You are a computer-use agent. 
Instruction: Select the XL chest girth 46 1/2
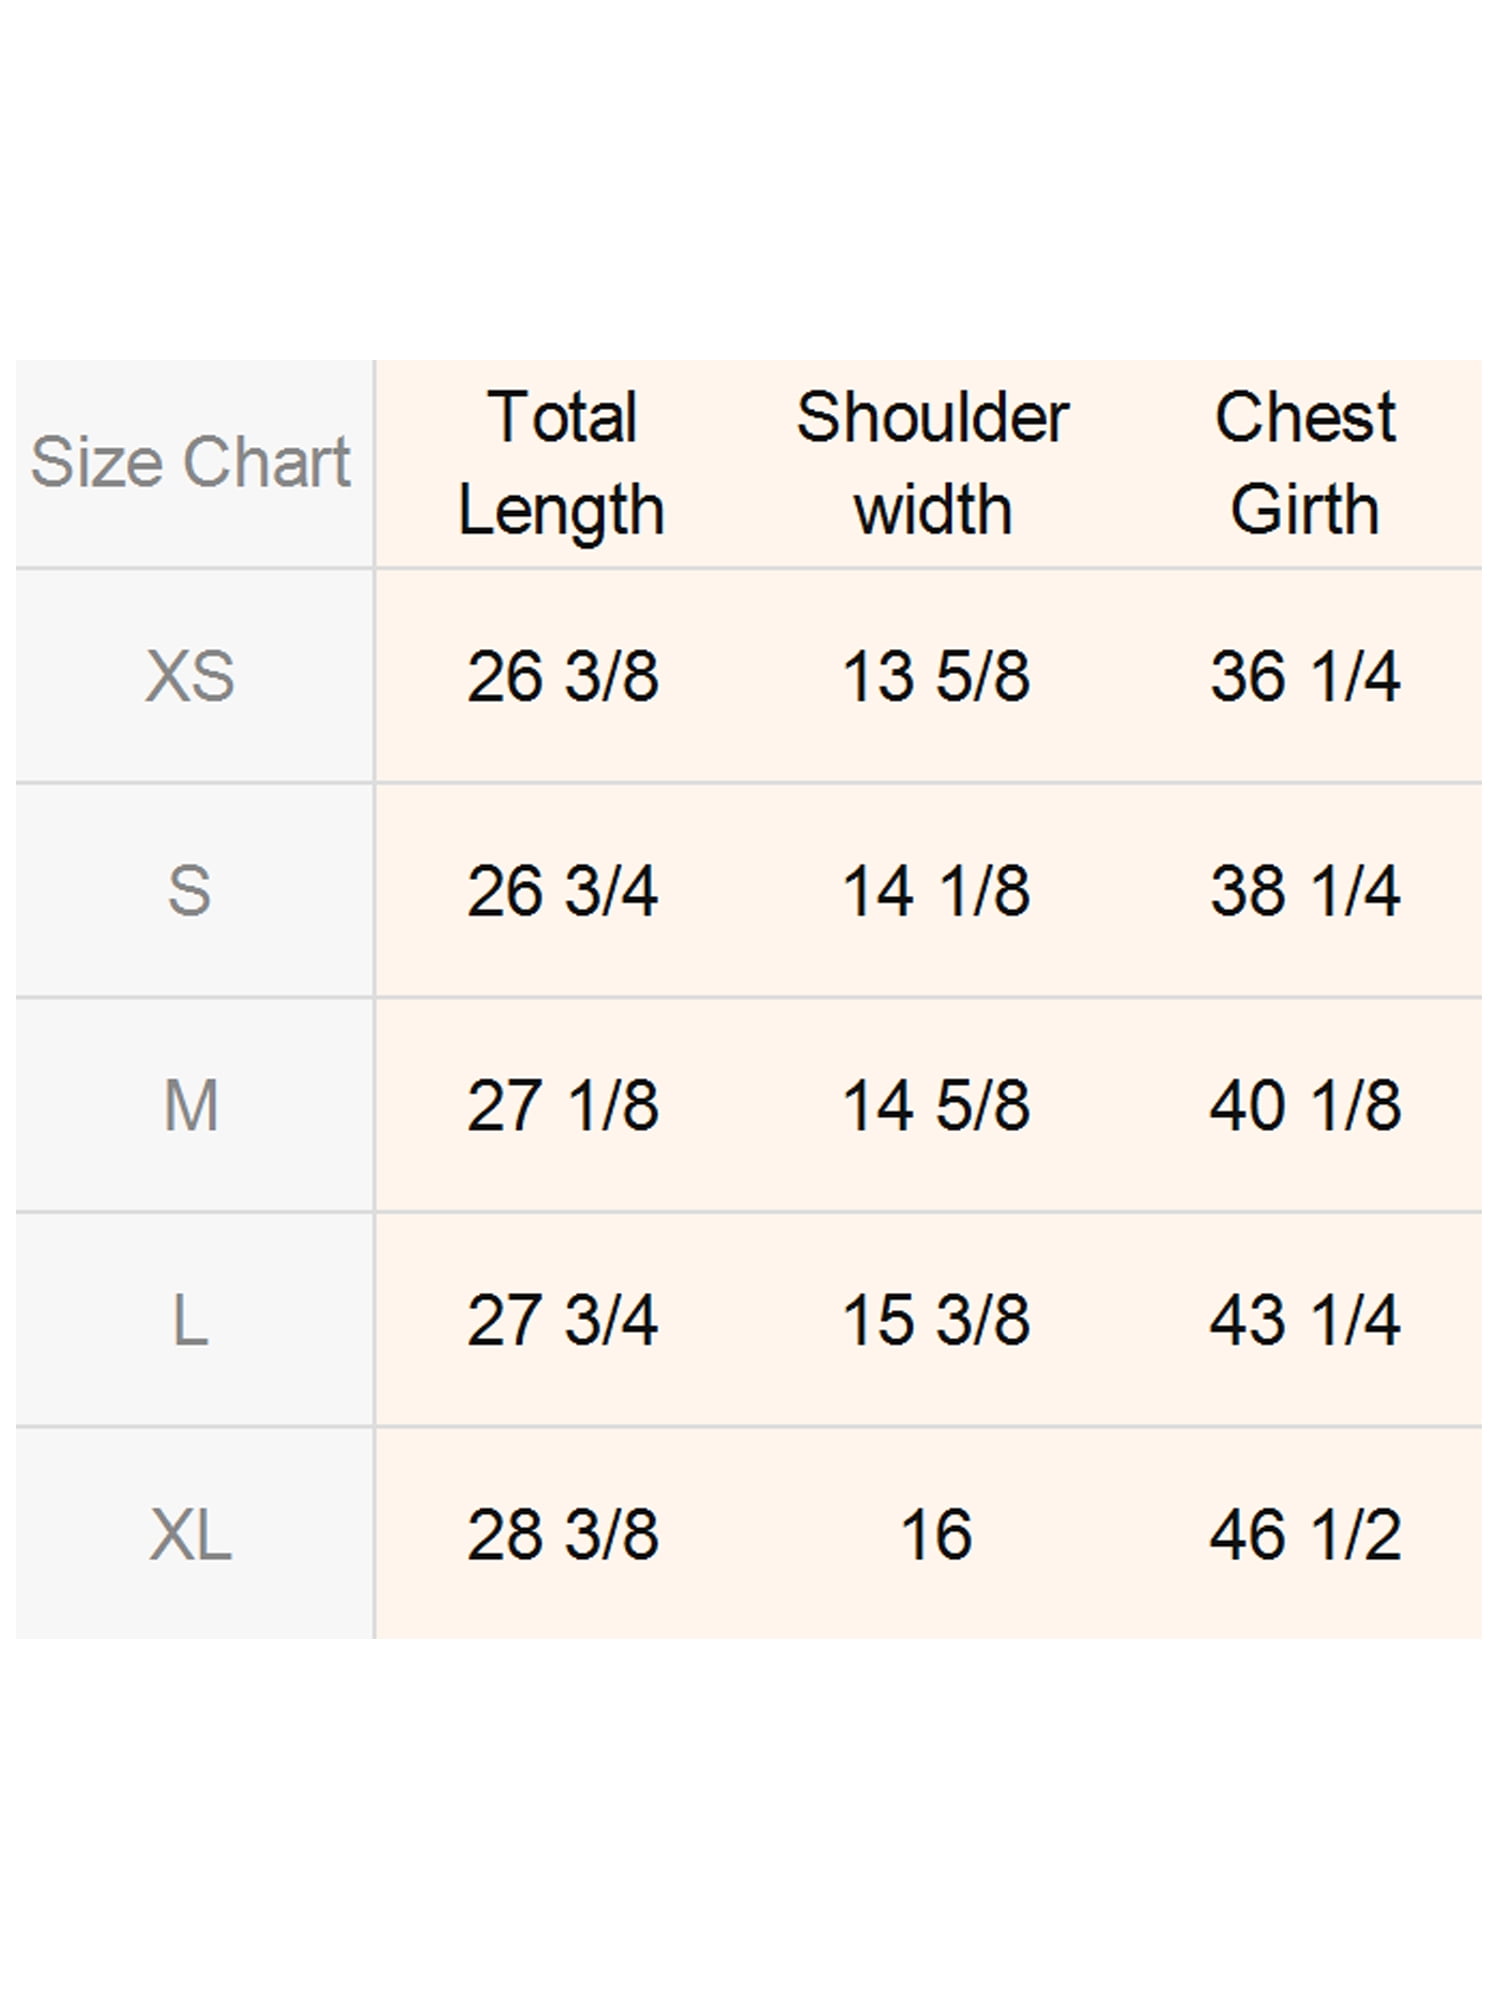(x=1305, y=1535)
